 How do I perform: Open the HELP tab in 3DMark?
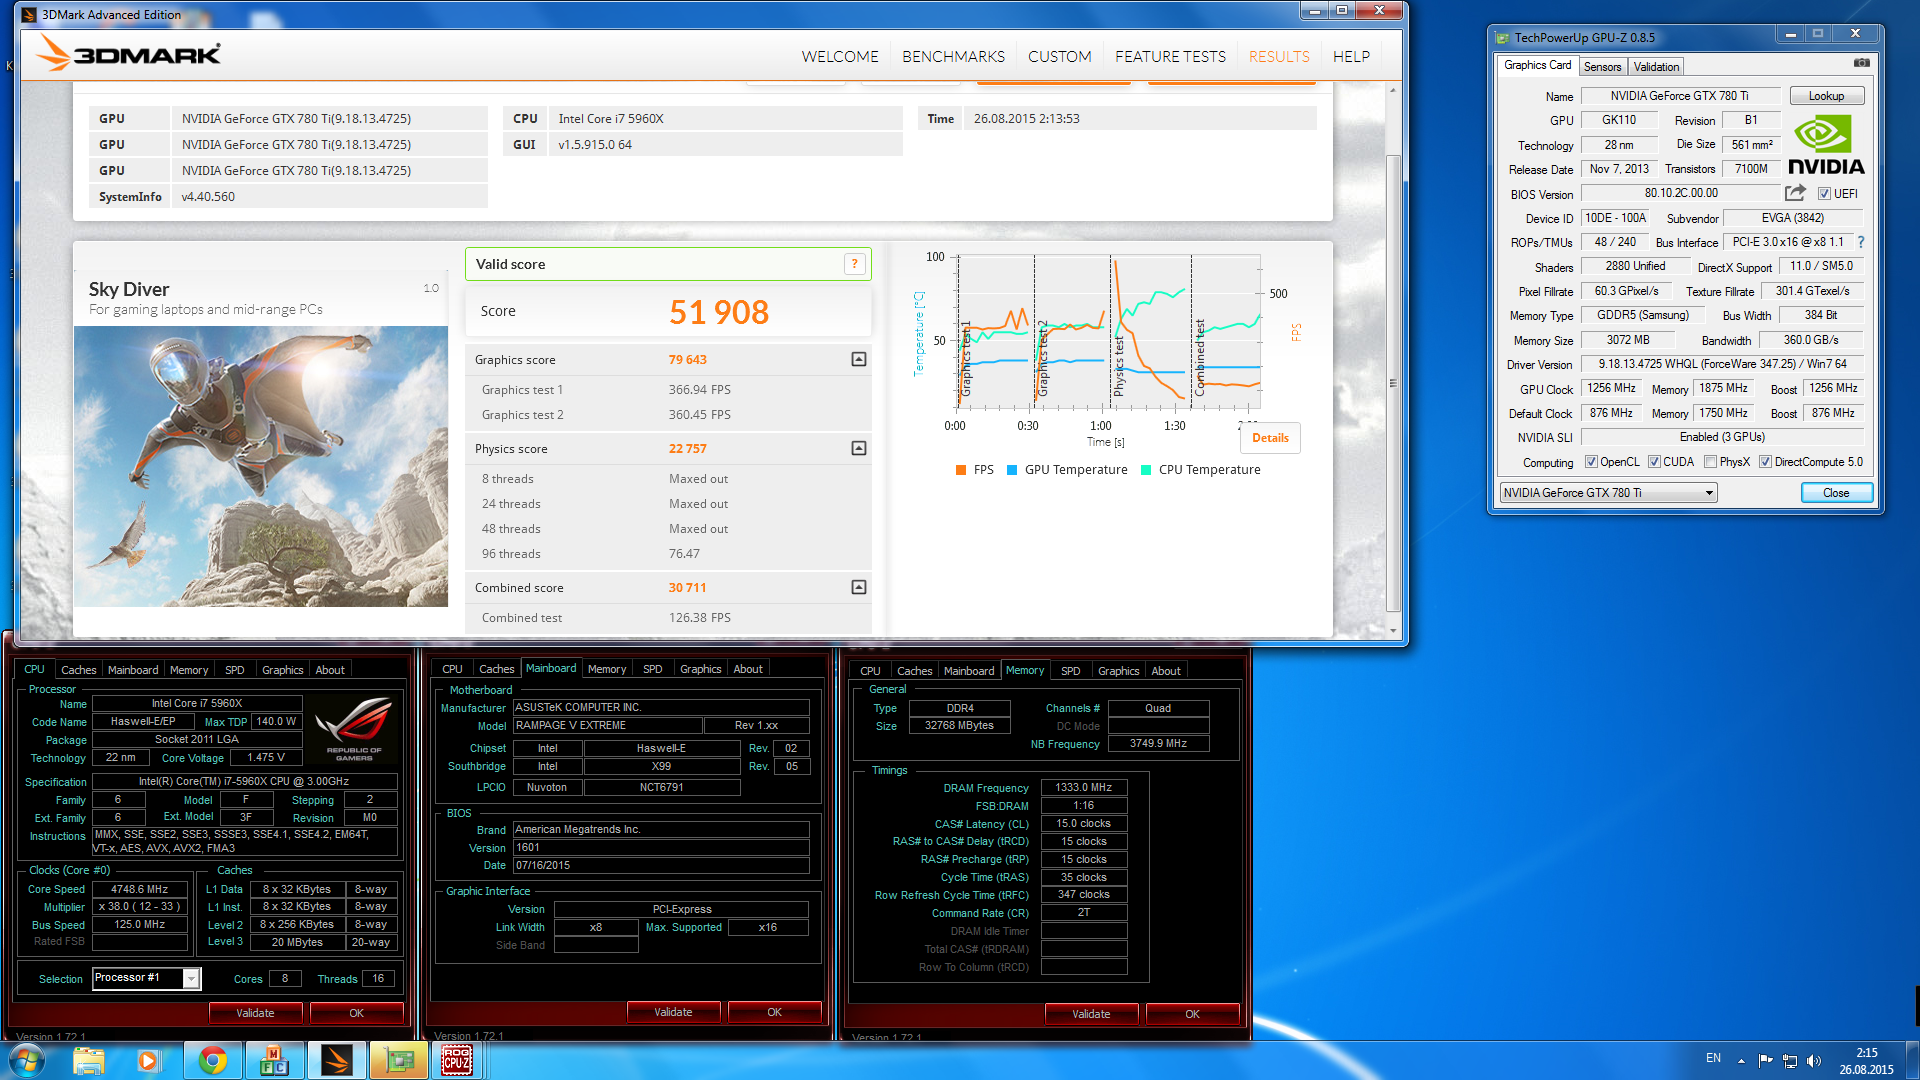click(x=1351, y=57)
